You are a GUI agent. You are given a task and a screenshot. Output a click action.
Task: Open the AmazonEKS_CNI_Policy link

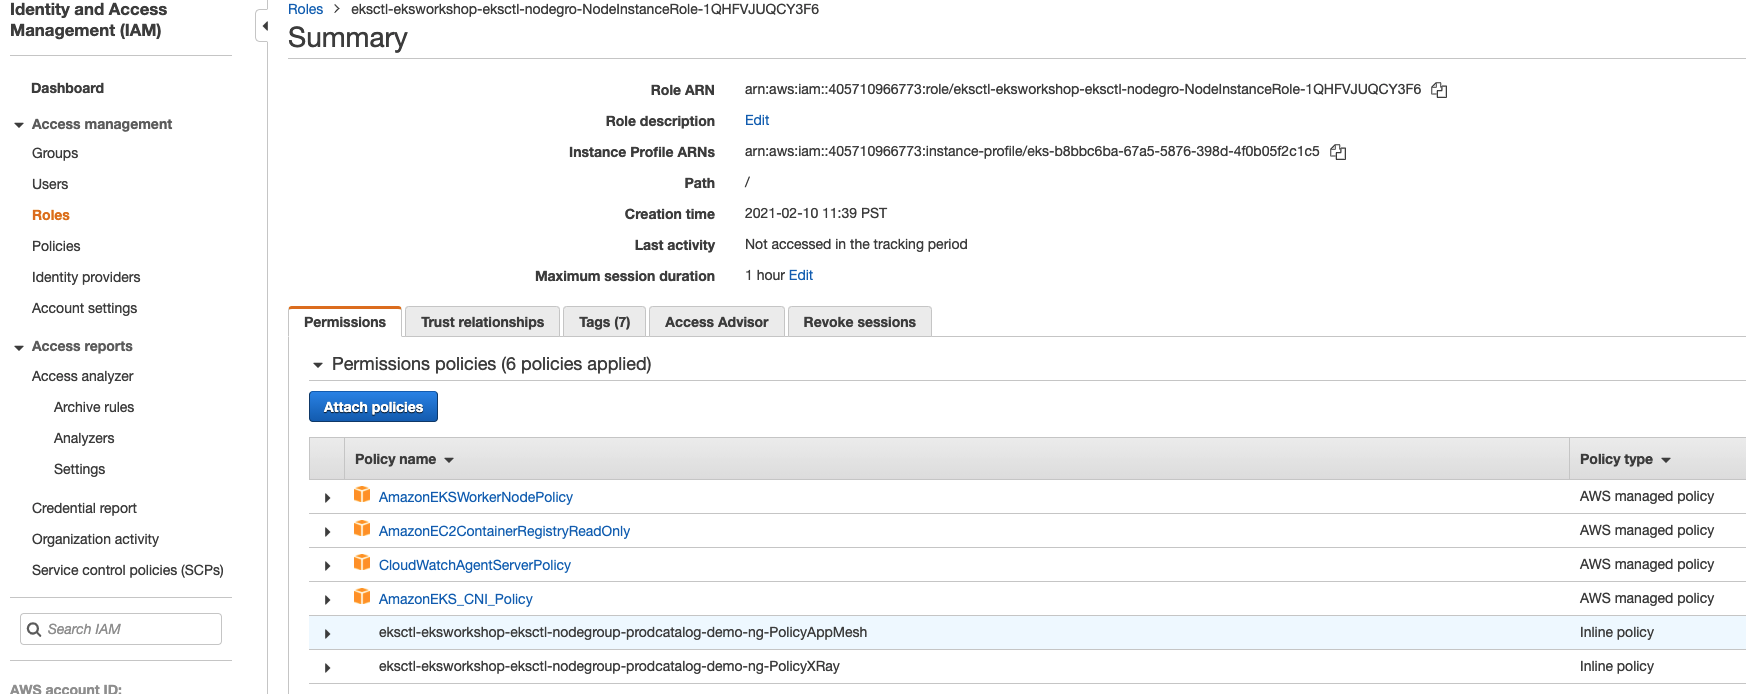tap(456, 599)
